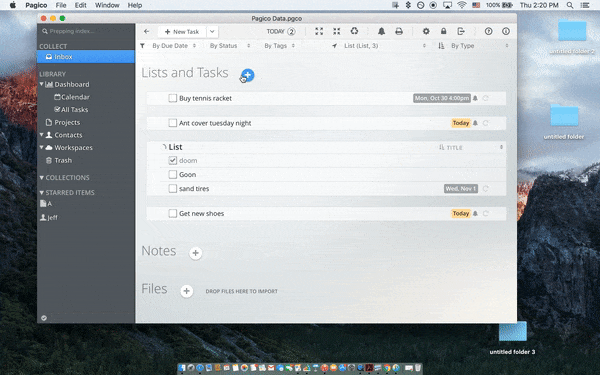Open the Window menu
This screenshot has height=375, width=600.
[107, 5]
